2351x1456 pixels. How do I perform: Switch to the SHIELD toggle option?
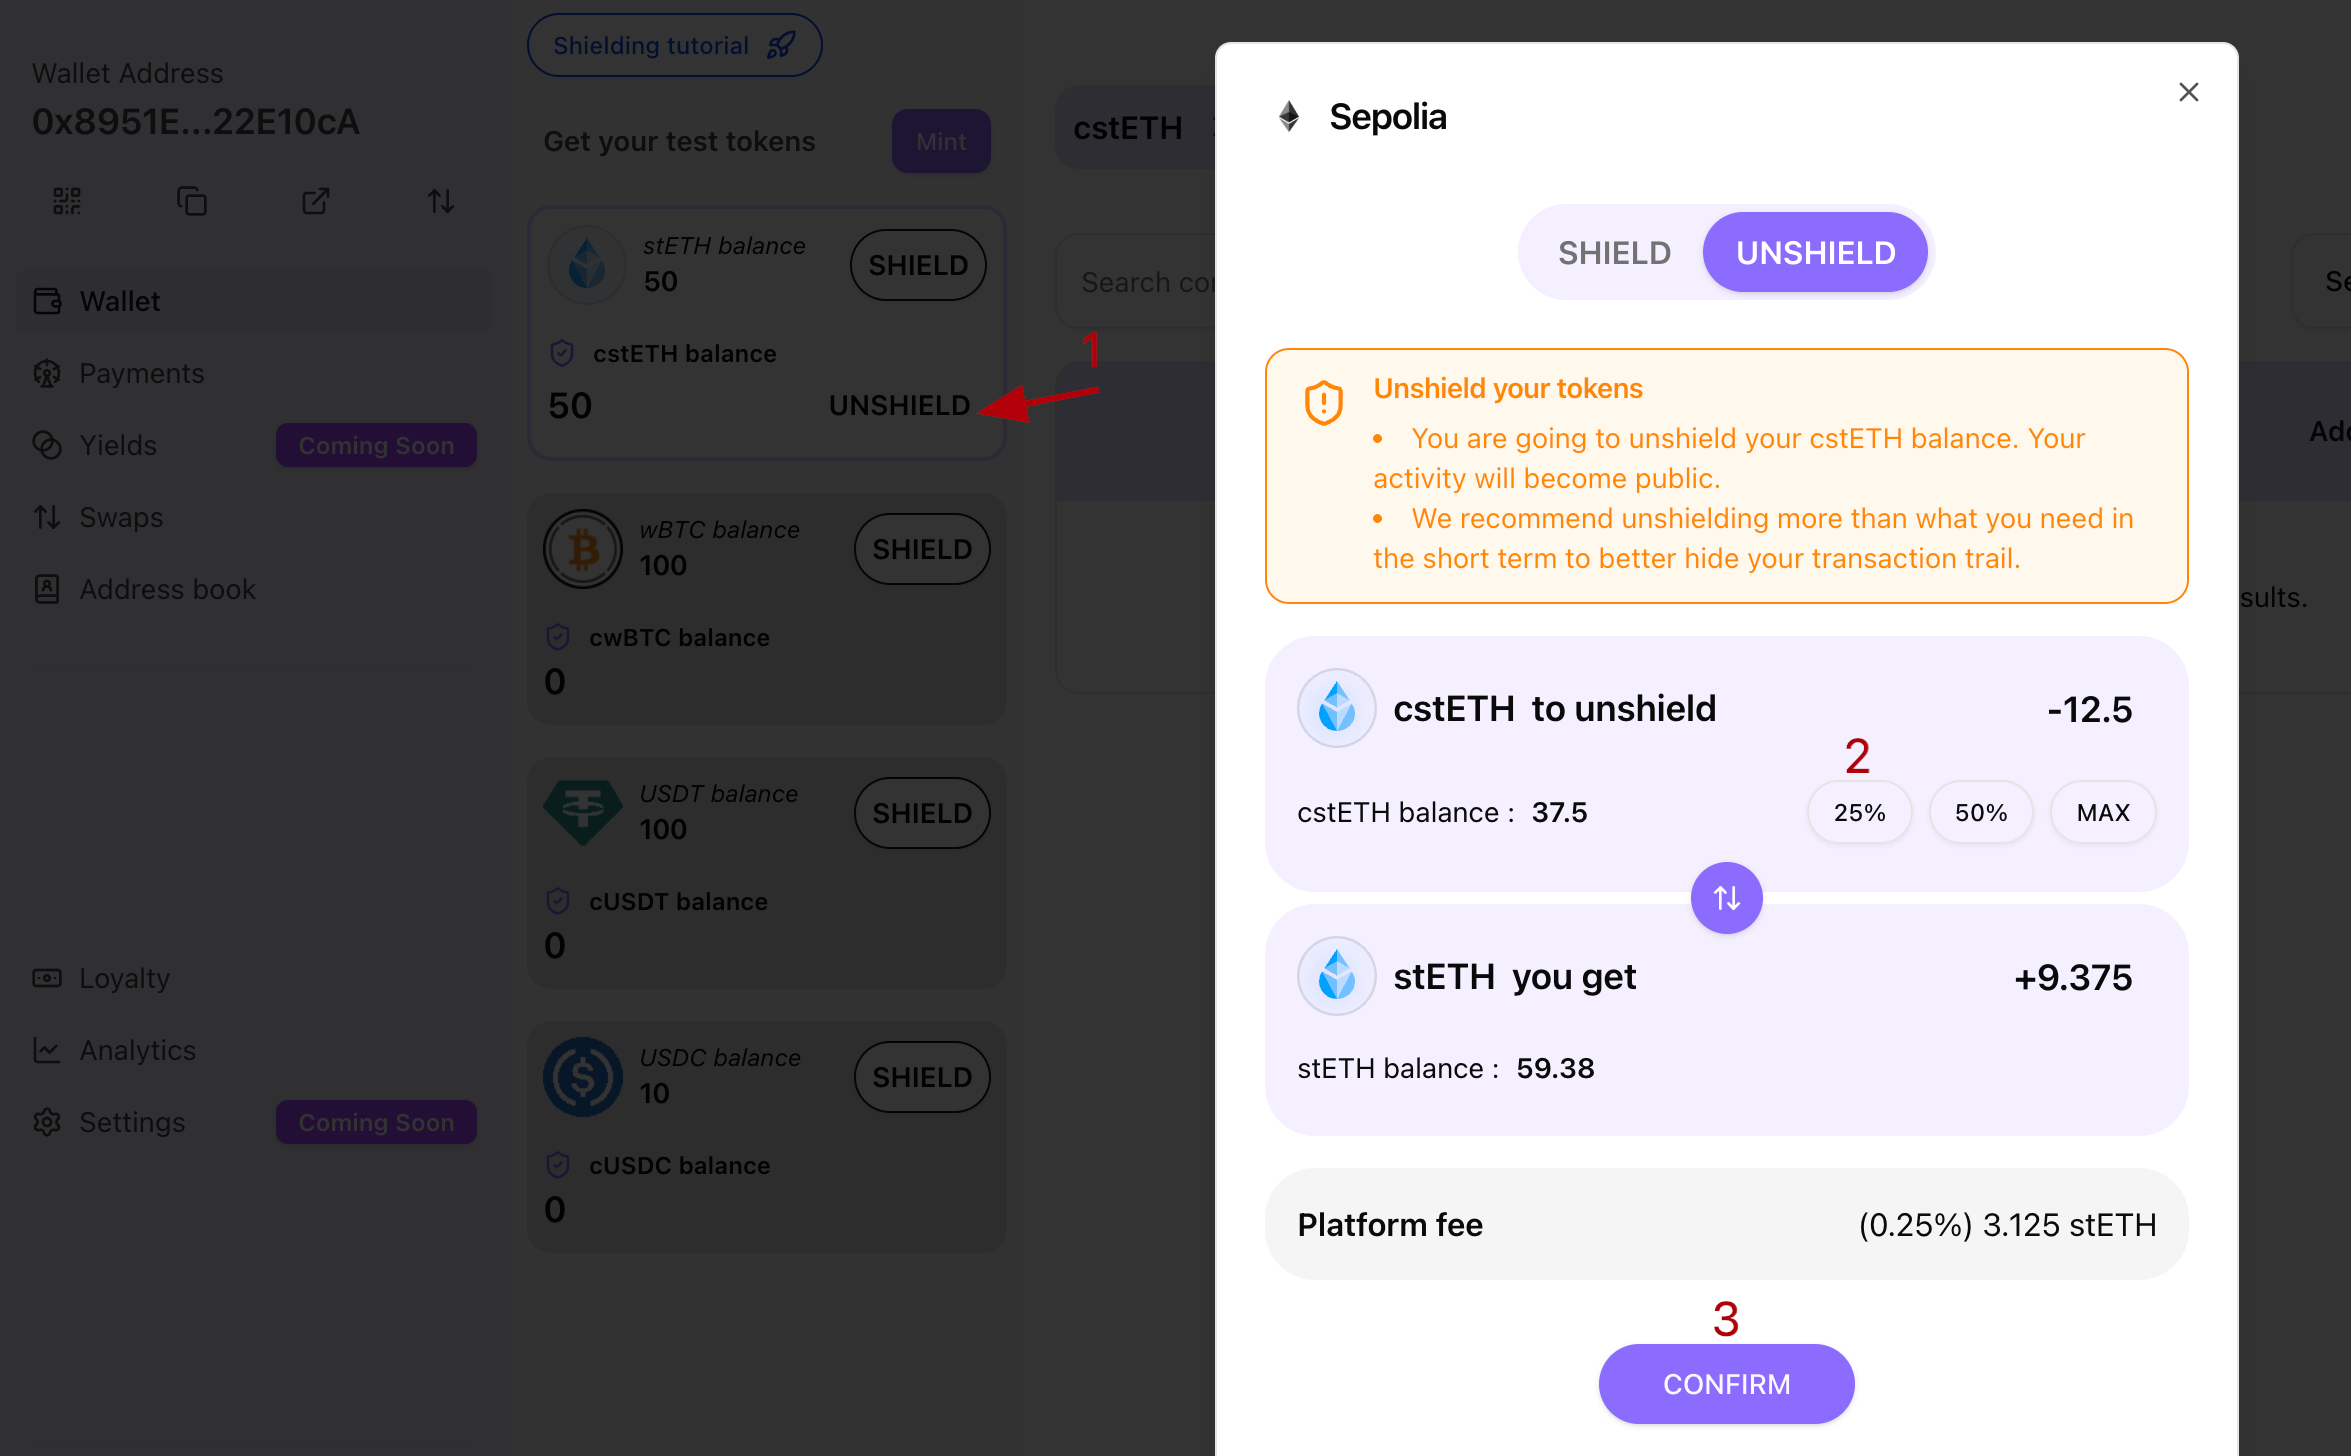tap(1614, 253)
